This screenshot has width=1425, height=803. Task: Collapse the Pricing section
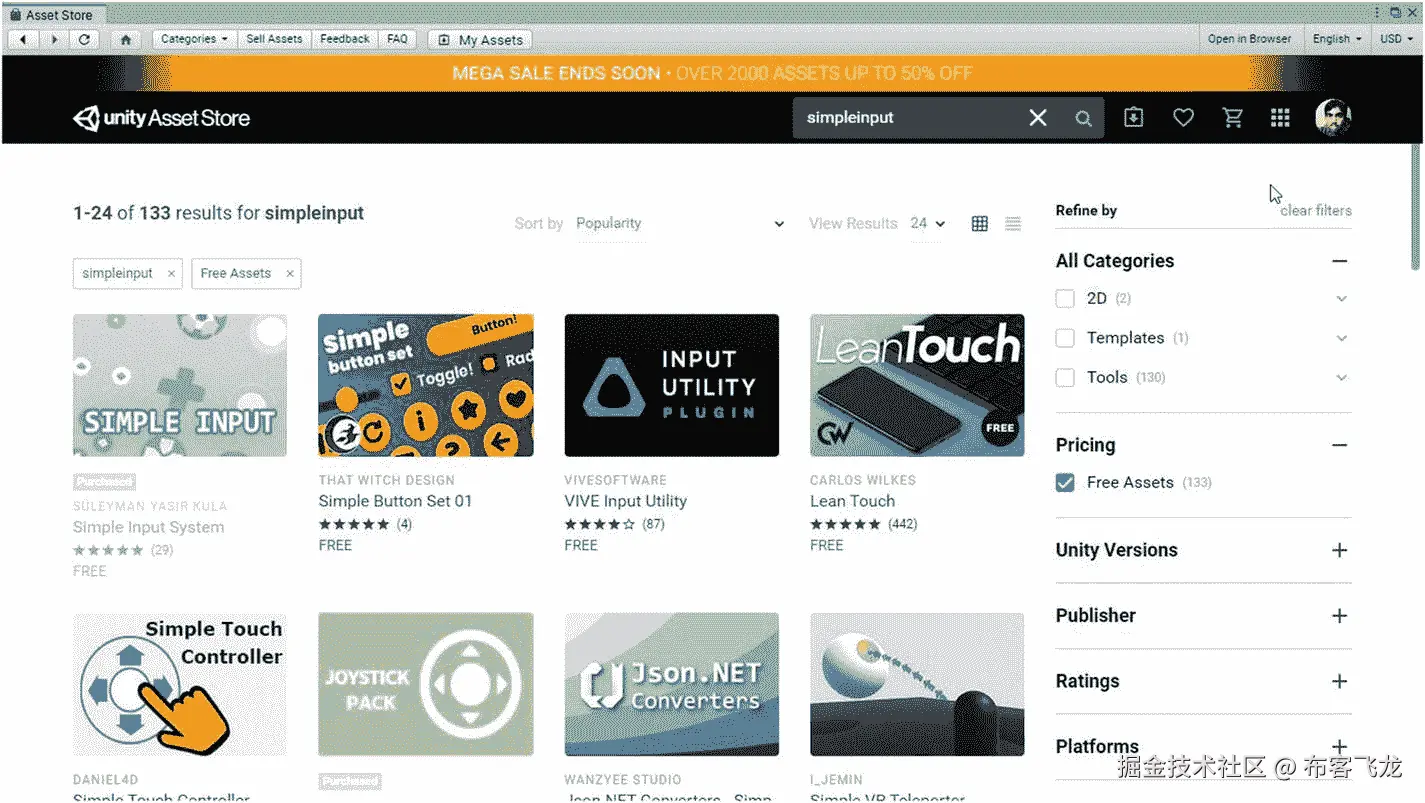(x=1340, y=445)
